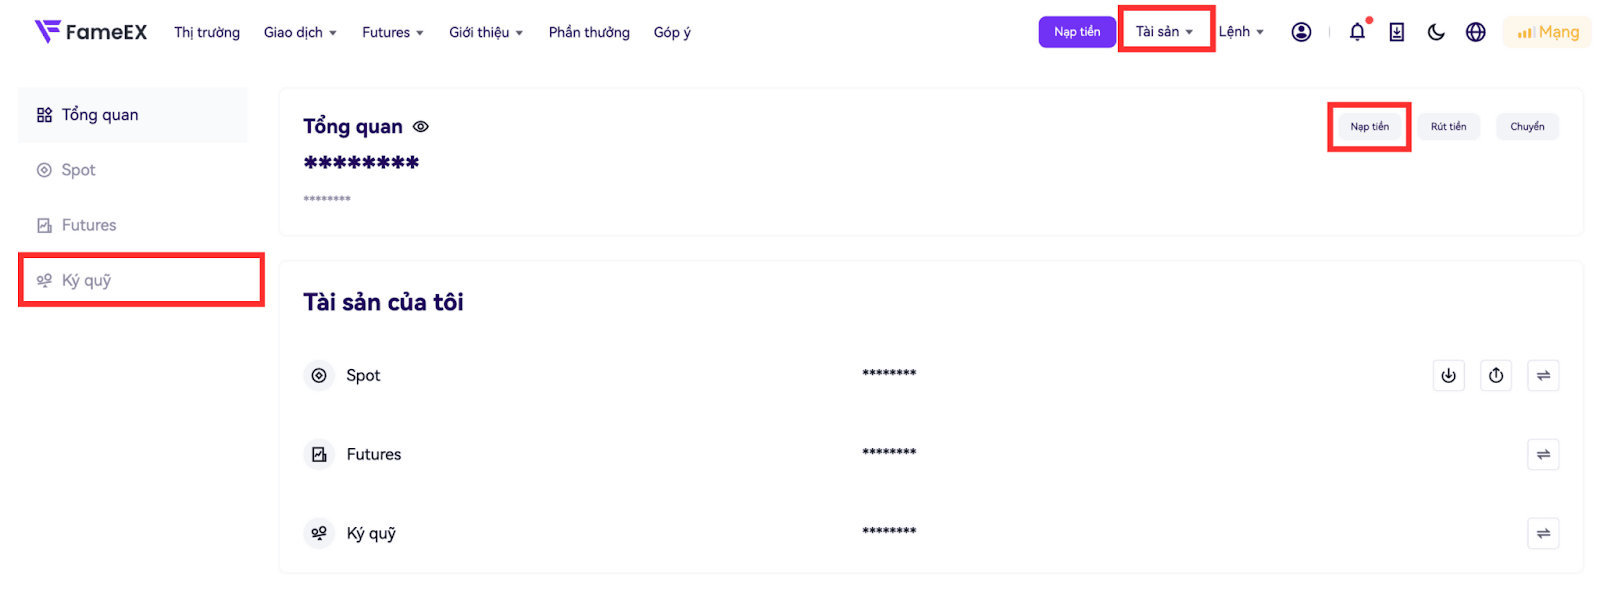Expand the Futures dropdown in navbar
The image size is (1600, 602).
pos(392,33)
